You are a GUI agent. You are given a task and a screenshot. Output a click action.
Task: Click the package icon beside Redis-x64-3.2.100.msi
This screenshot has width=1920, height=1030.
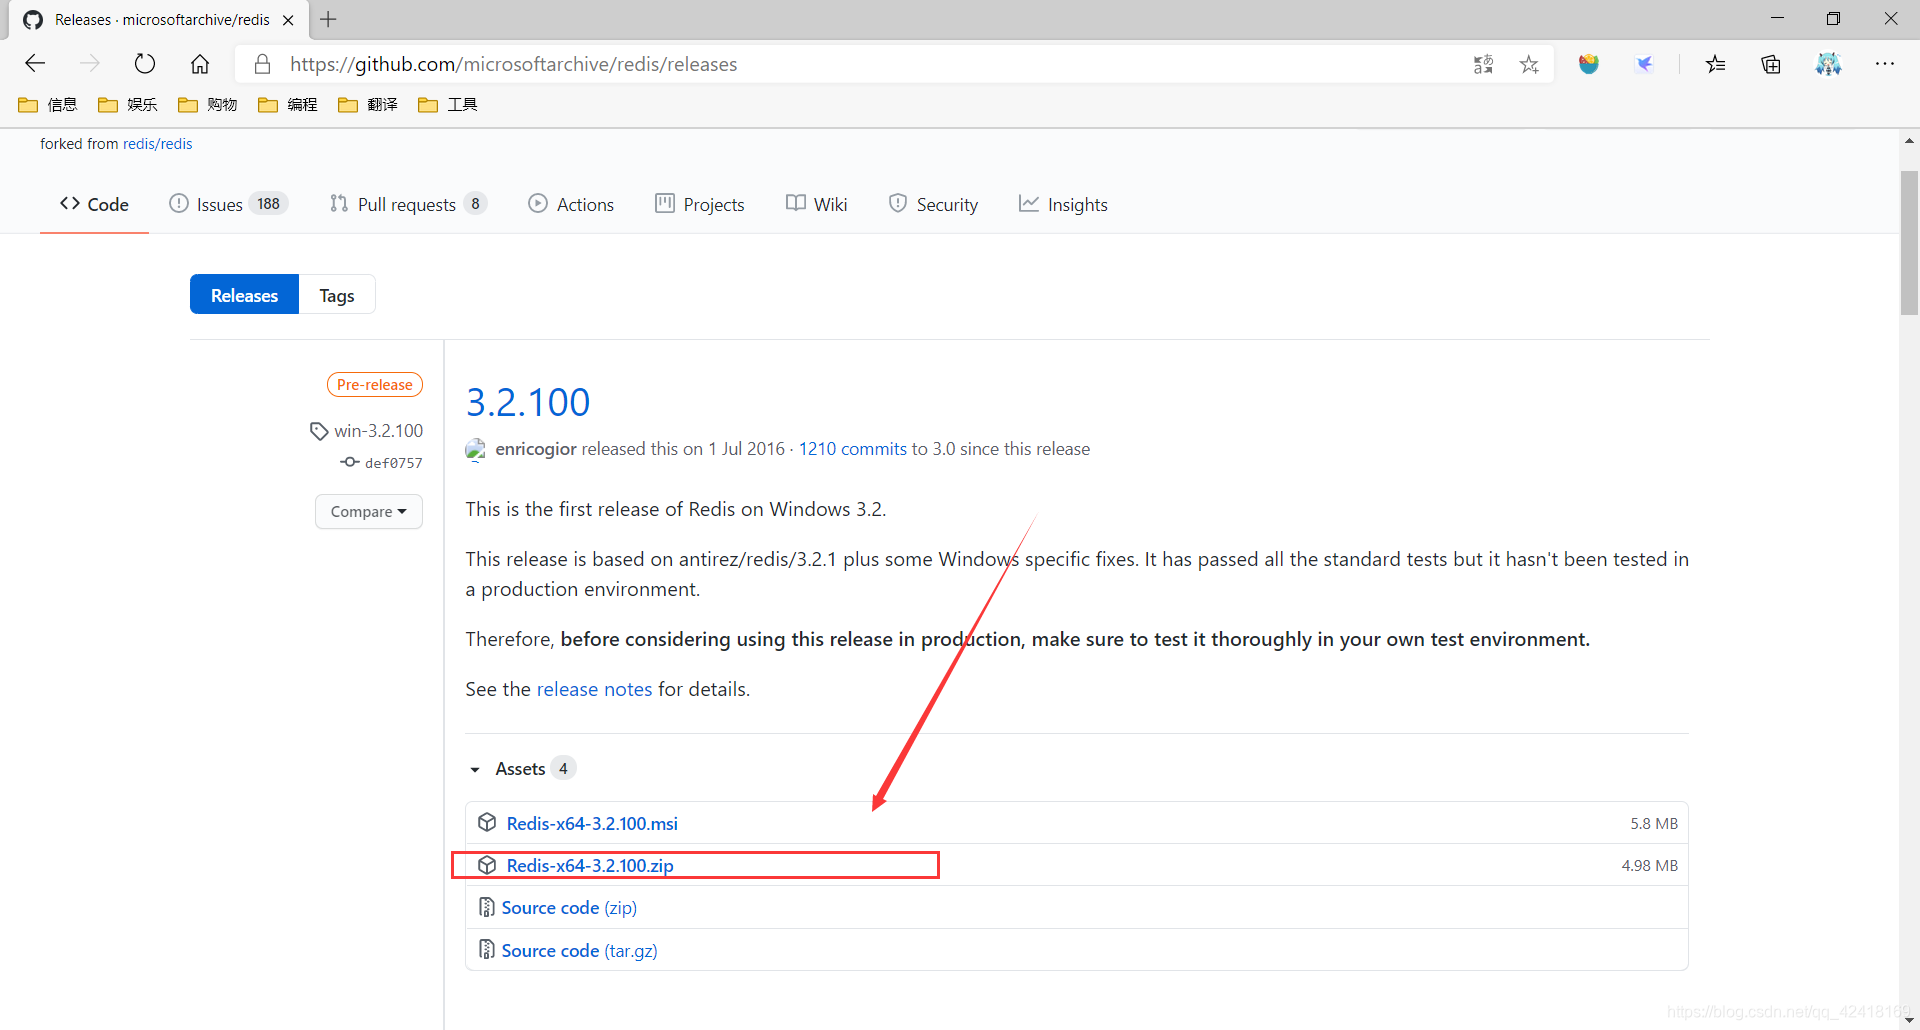487,822
